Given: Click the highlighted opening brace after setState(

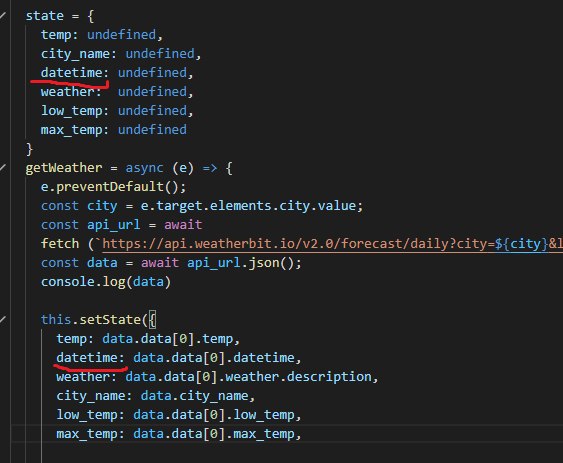Looking at the screenshot, I should pyautogui.click(x=153, y=320).
